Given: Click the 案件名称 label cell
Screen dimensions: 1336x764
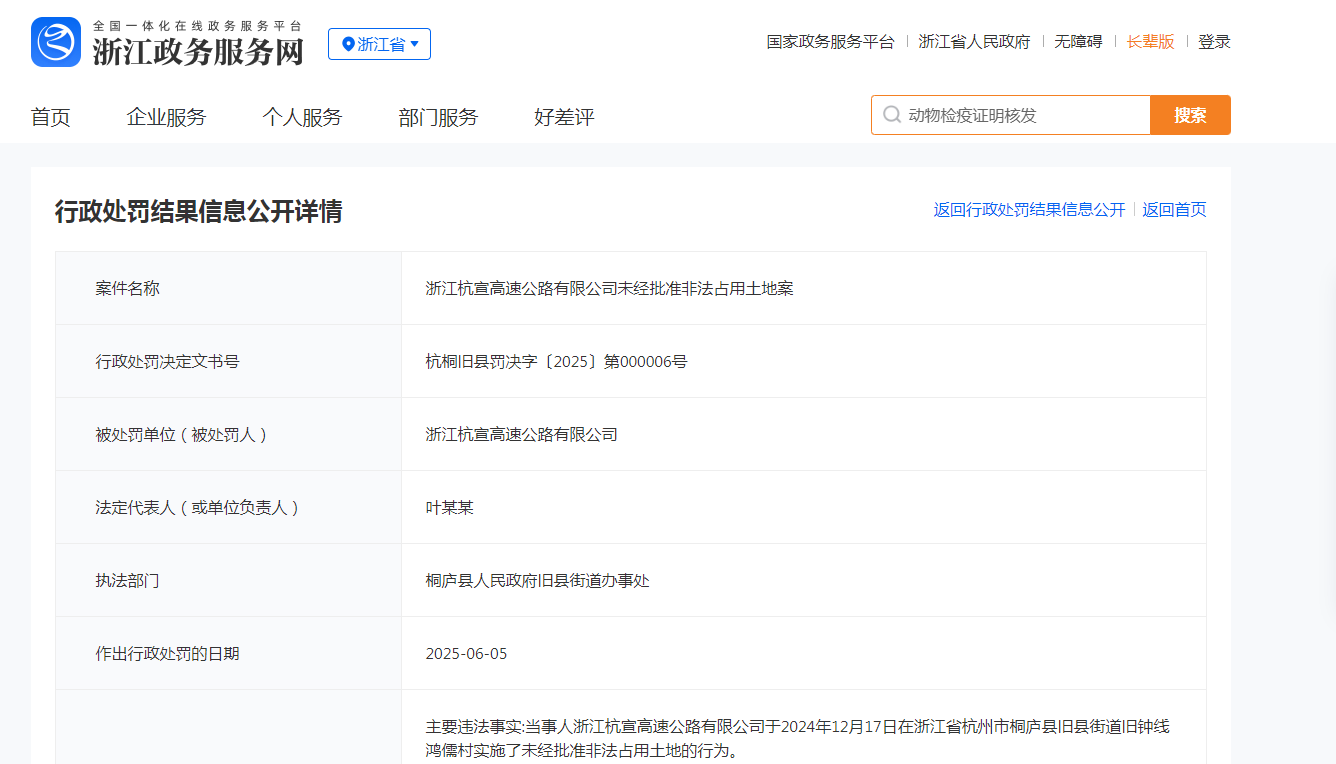Looking at the screenshot, I should coord(228,288).
